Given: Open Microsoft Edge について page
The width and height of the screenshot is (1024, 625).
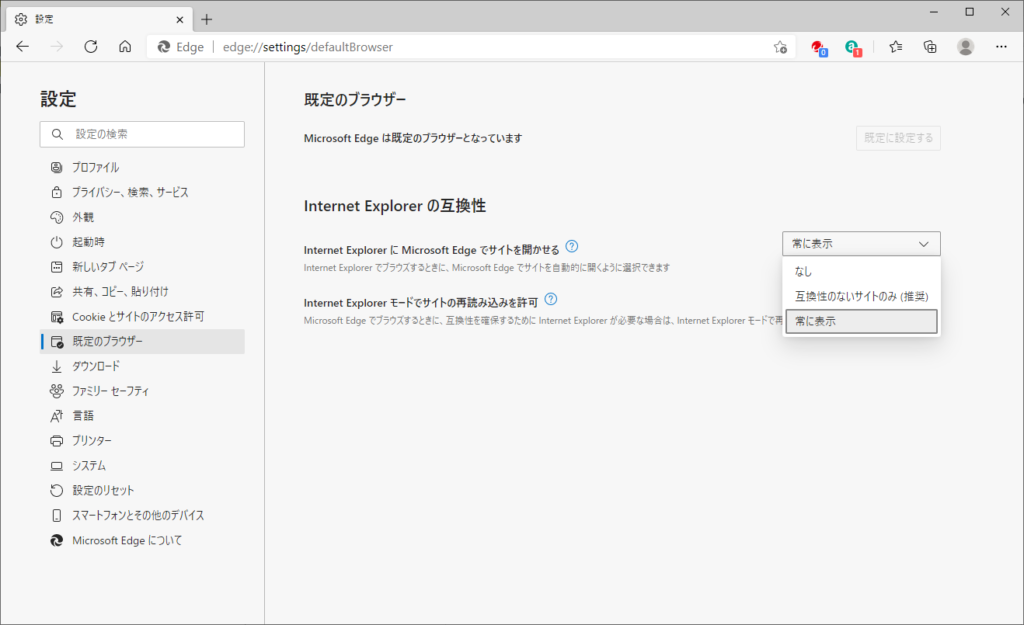Looking at the screenshot, I should 127,540.
